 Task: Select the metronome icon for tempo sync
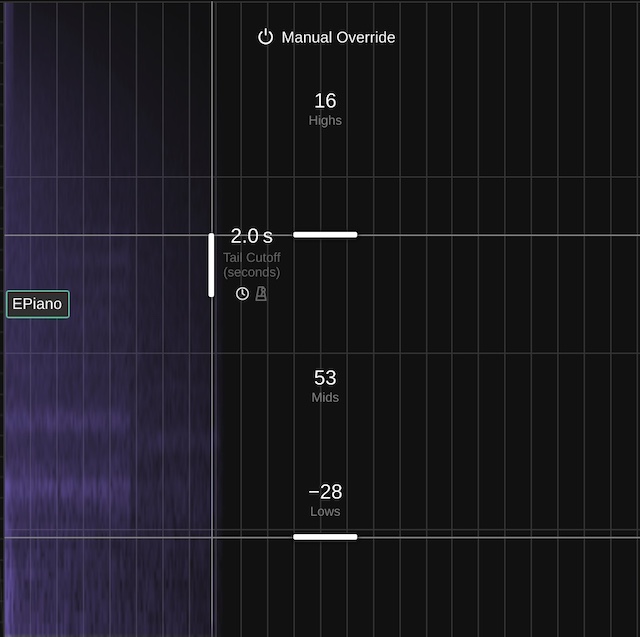pyautogui.click(x=261, y=293)
